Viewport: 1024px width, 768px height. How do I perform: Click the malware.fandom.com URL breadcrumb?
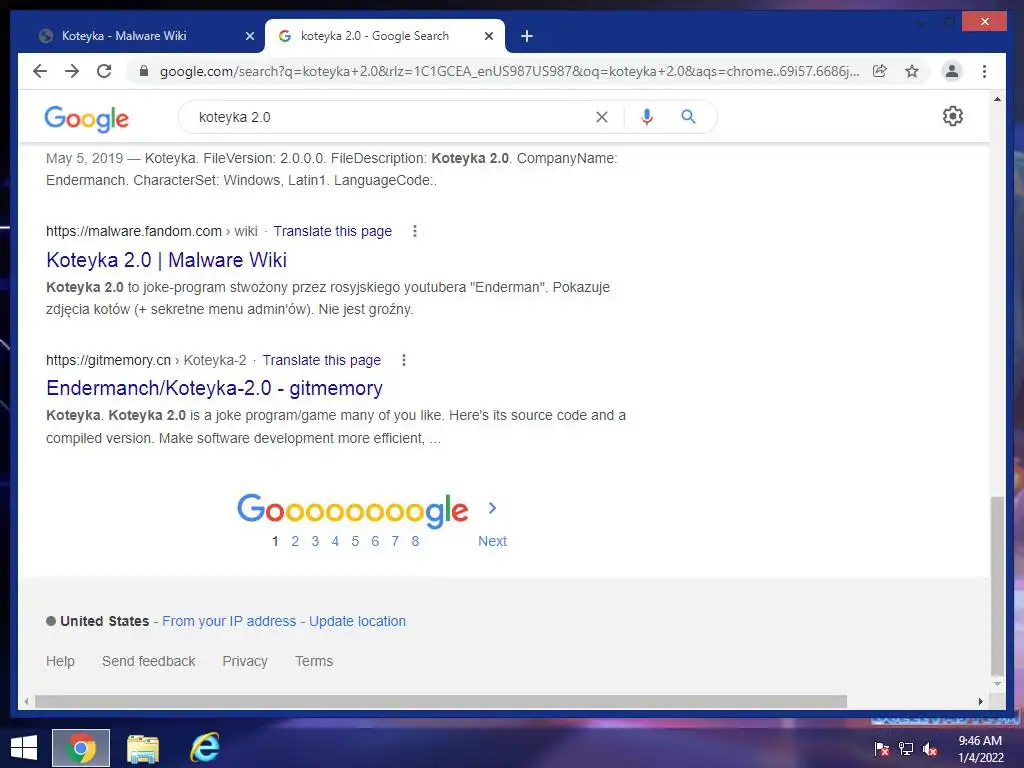click(152, 231)
